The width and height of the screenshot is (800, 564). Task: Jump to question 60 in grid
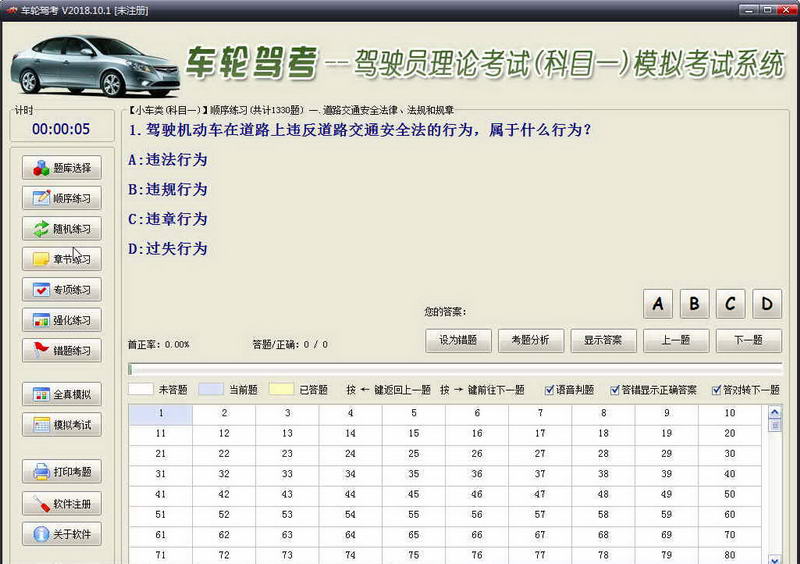tap(730, 515)
